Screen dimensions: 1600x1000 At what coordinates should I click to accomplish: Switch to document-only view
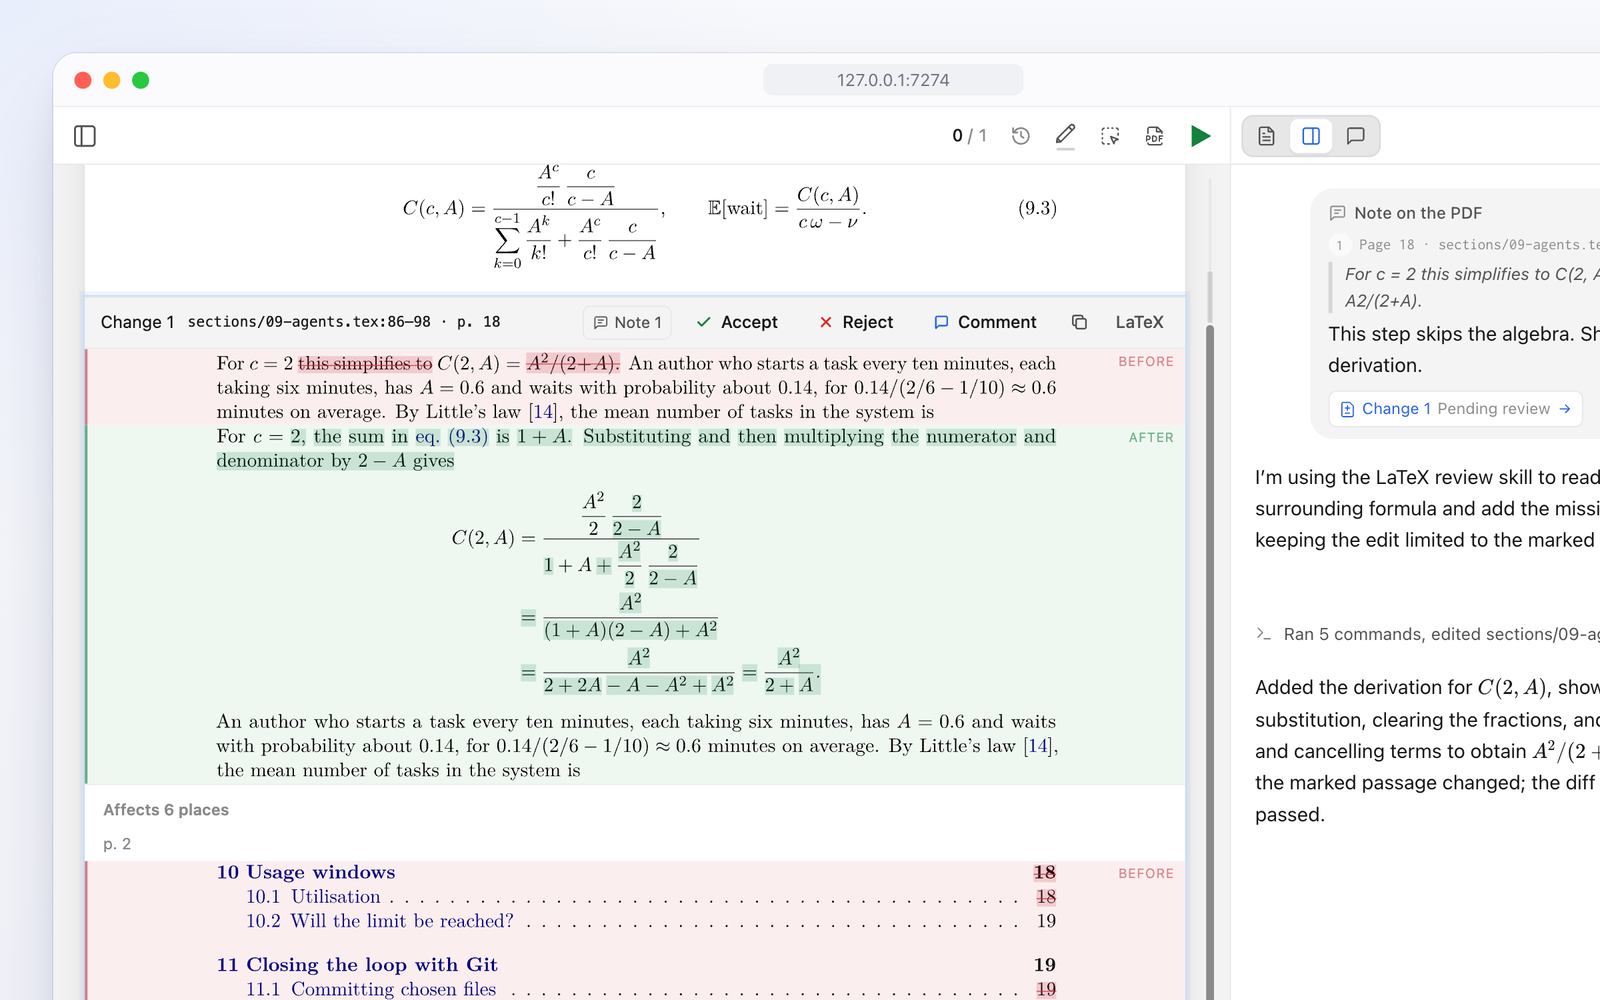(1266, 136)
